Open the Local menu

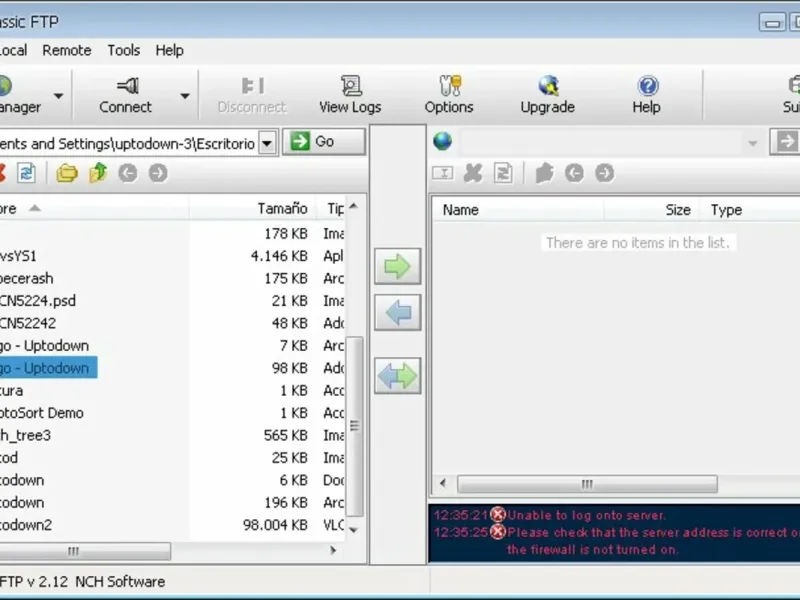[13, 51]
